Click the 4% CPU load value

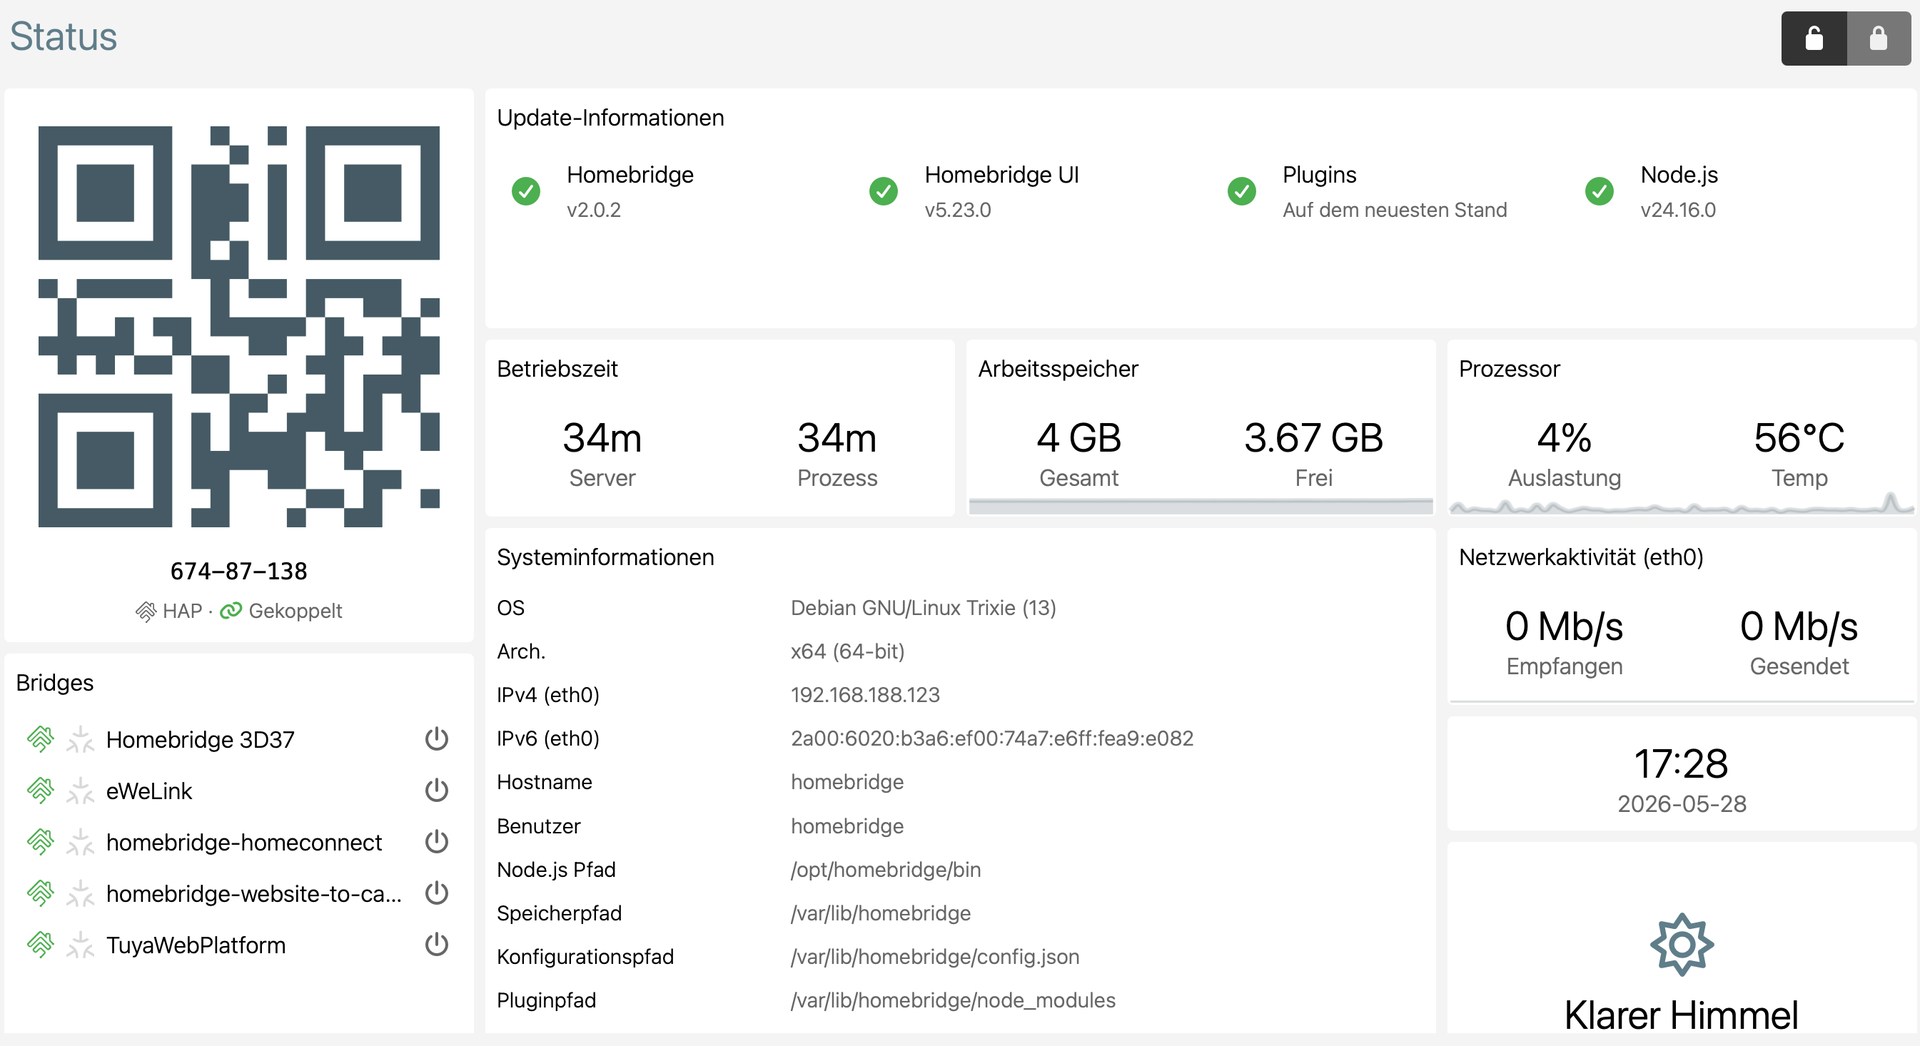tap(1565, 438)
